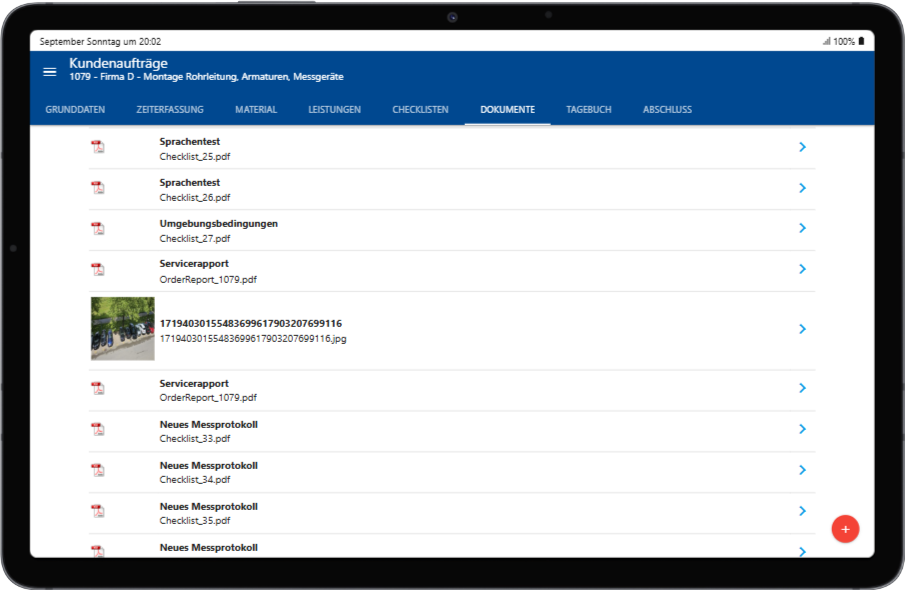This screenshot has height=590, width=905.
Task: Click PDF icon for Checklist_35.pdf
Action: [98, 512]
